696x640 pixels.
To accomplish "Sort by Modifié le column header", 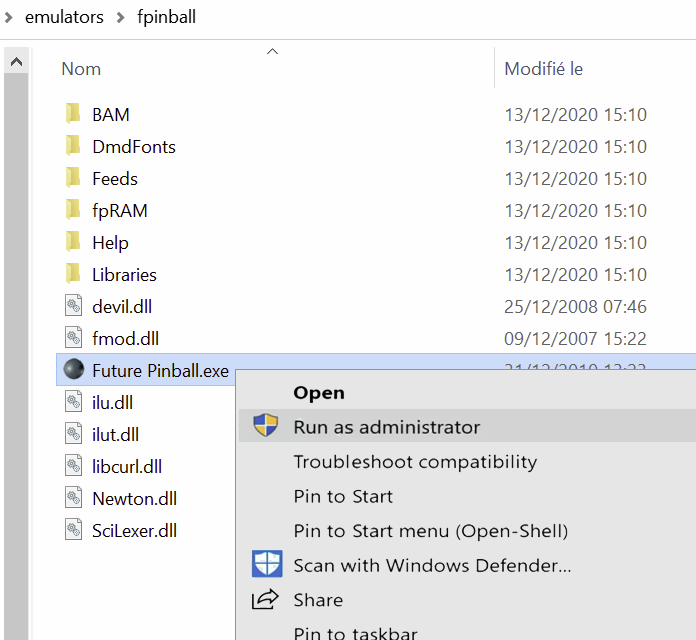I will [x=543, y=69].
